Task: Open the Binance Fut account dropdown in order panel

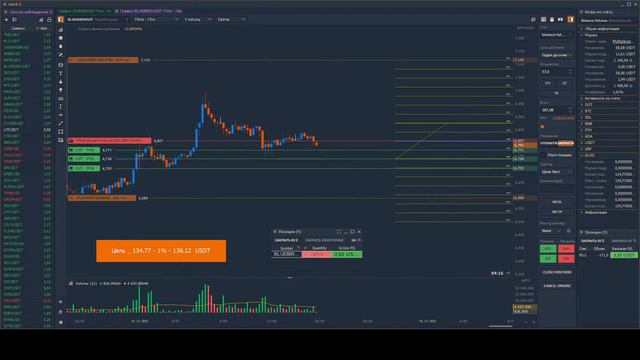Action: 557,35
